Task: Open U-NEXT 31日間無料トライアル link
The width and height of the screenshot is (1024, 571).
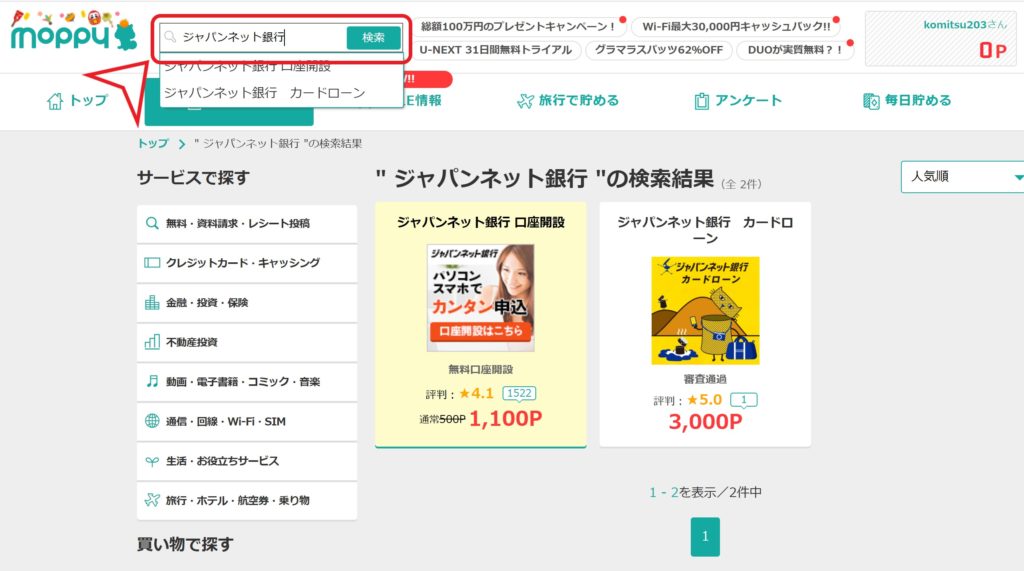Action: click(x=496, y=50)
